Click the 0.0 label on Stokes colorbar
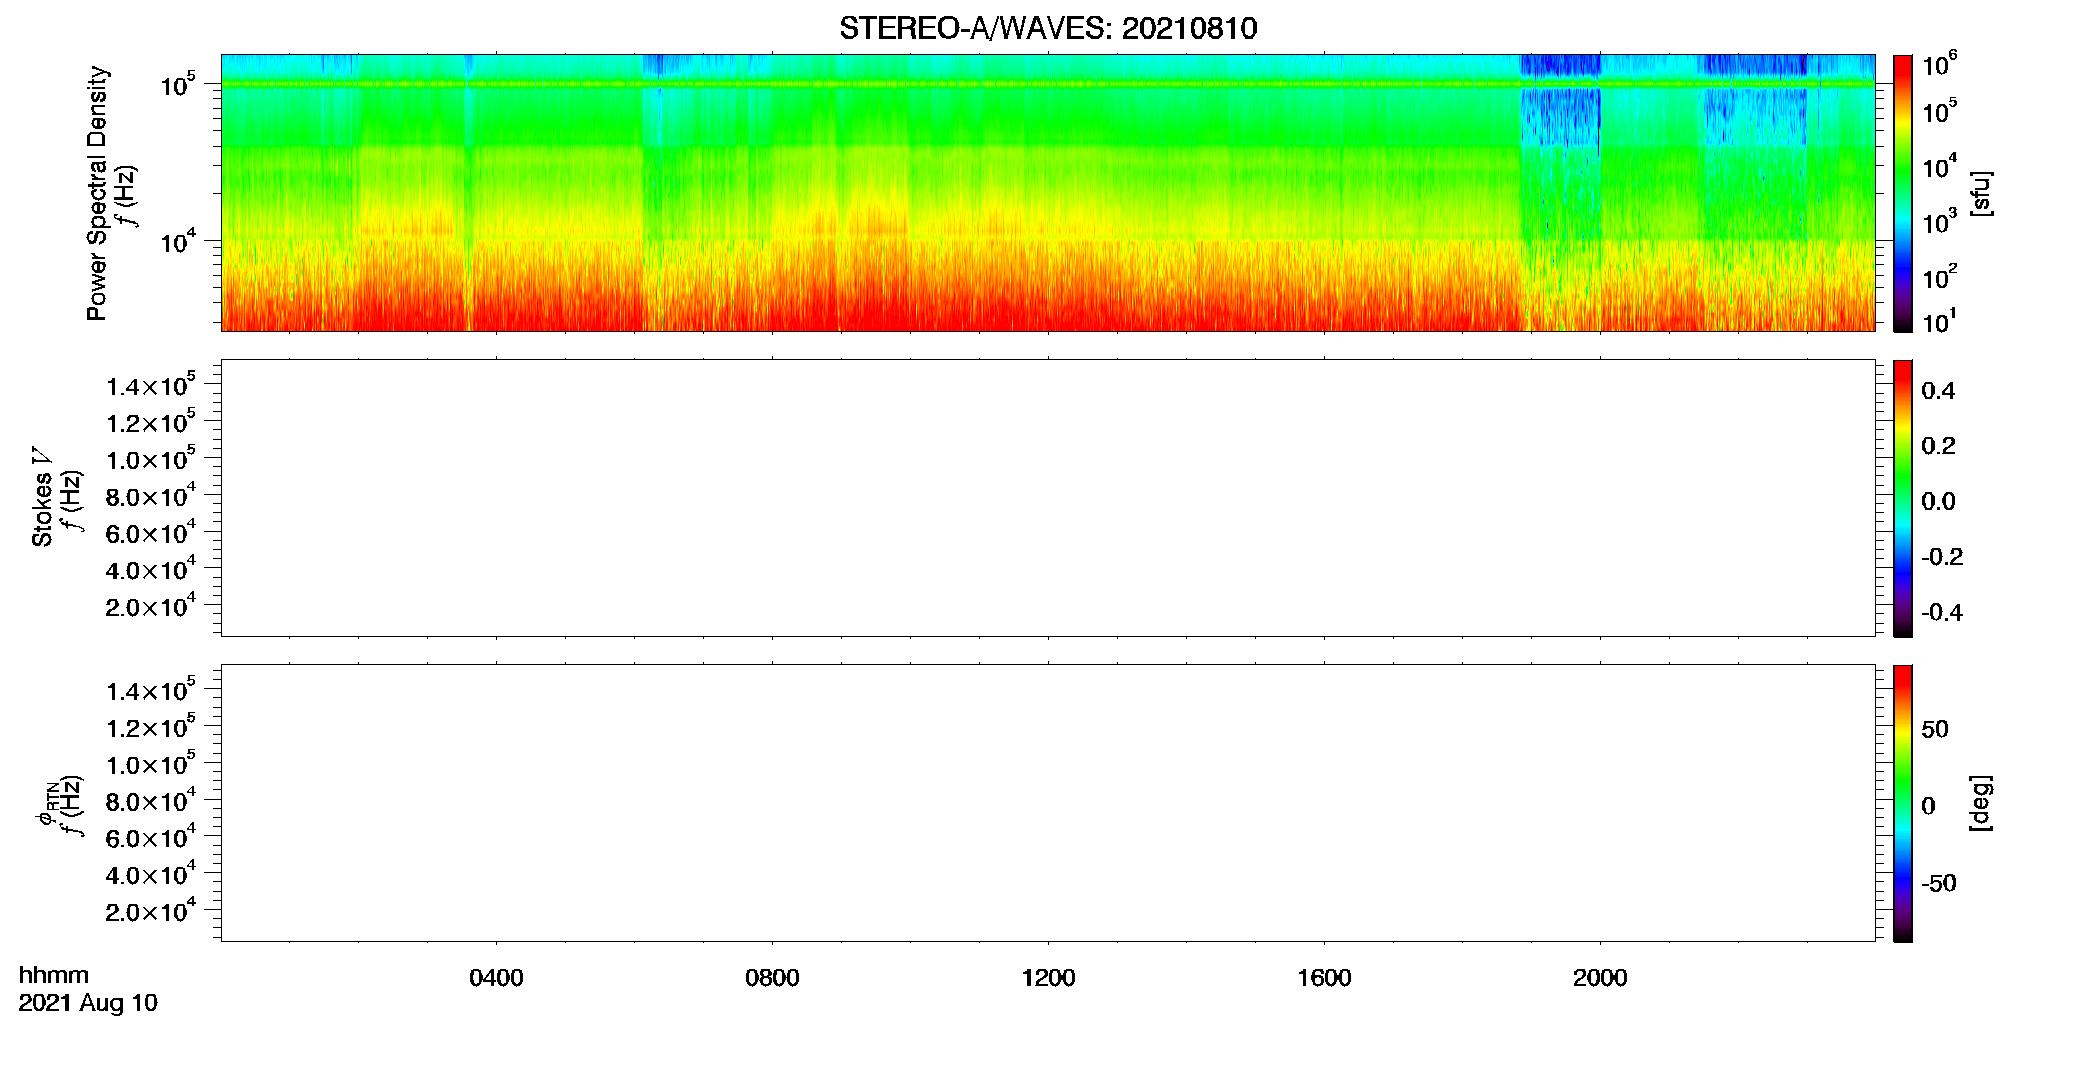The height and width of the screenshot is (1080, 2096). coord(1938,501)
